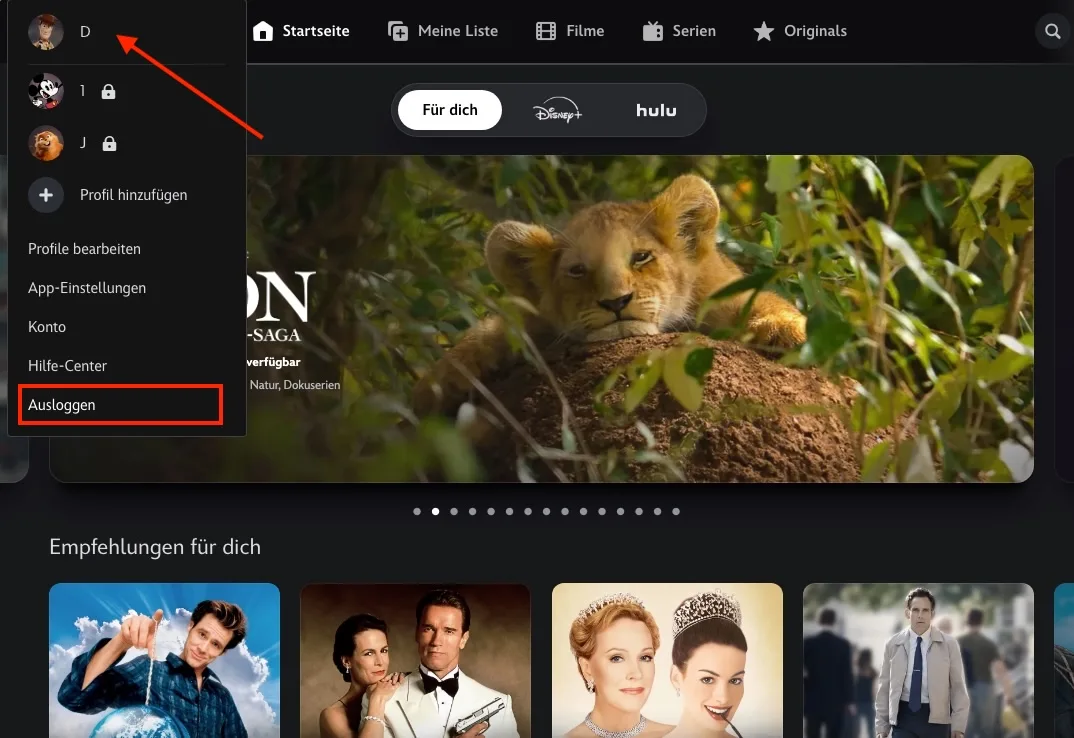The height and width of the screenshot is (738, 1074).
Task: Click the Woody avatar of profile D
Action: [46, 32]
